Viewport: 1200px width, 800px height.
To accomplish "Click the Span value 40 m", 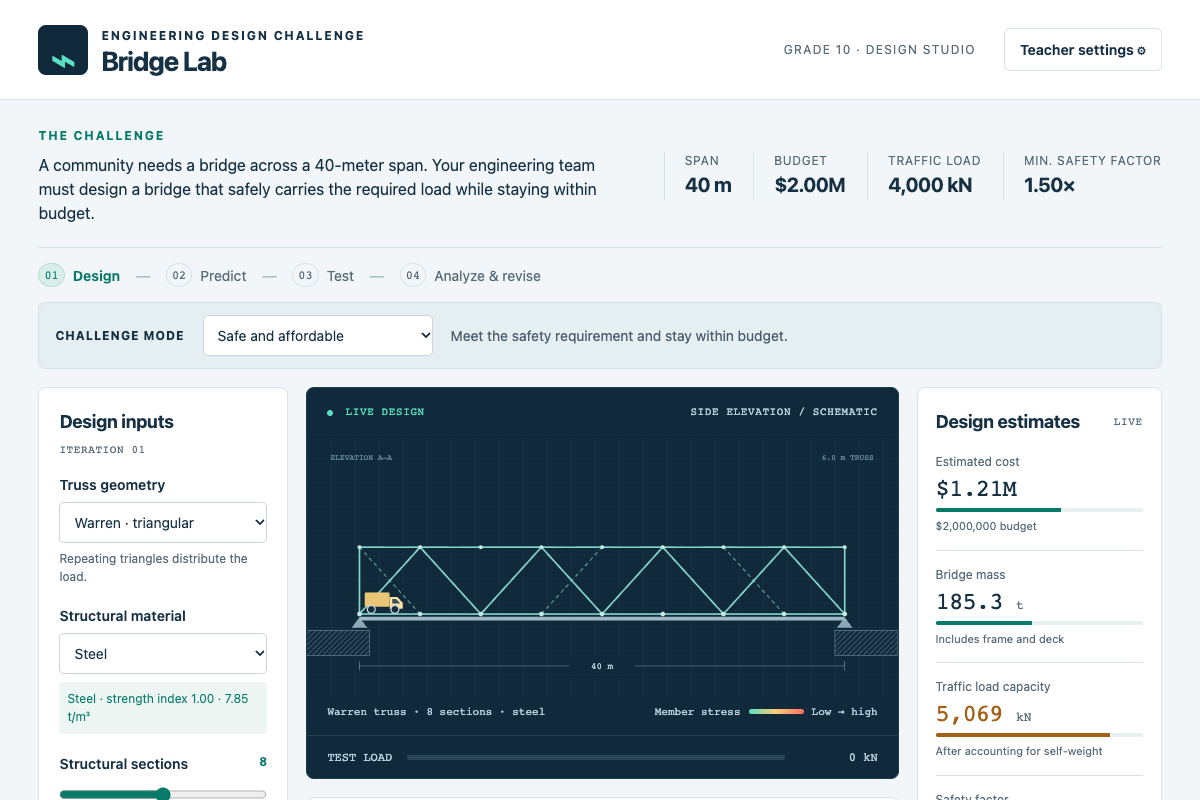I will pyautogui.click(x=708, y=185).
